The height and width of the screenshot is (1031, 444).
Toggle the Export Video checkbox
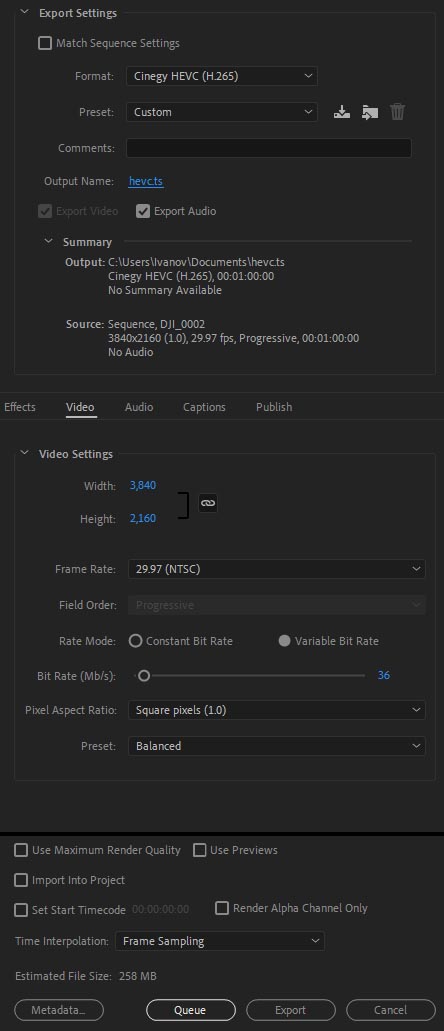coord(45,211)
